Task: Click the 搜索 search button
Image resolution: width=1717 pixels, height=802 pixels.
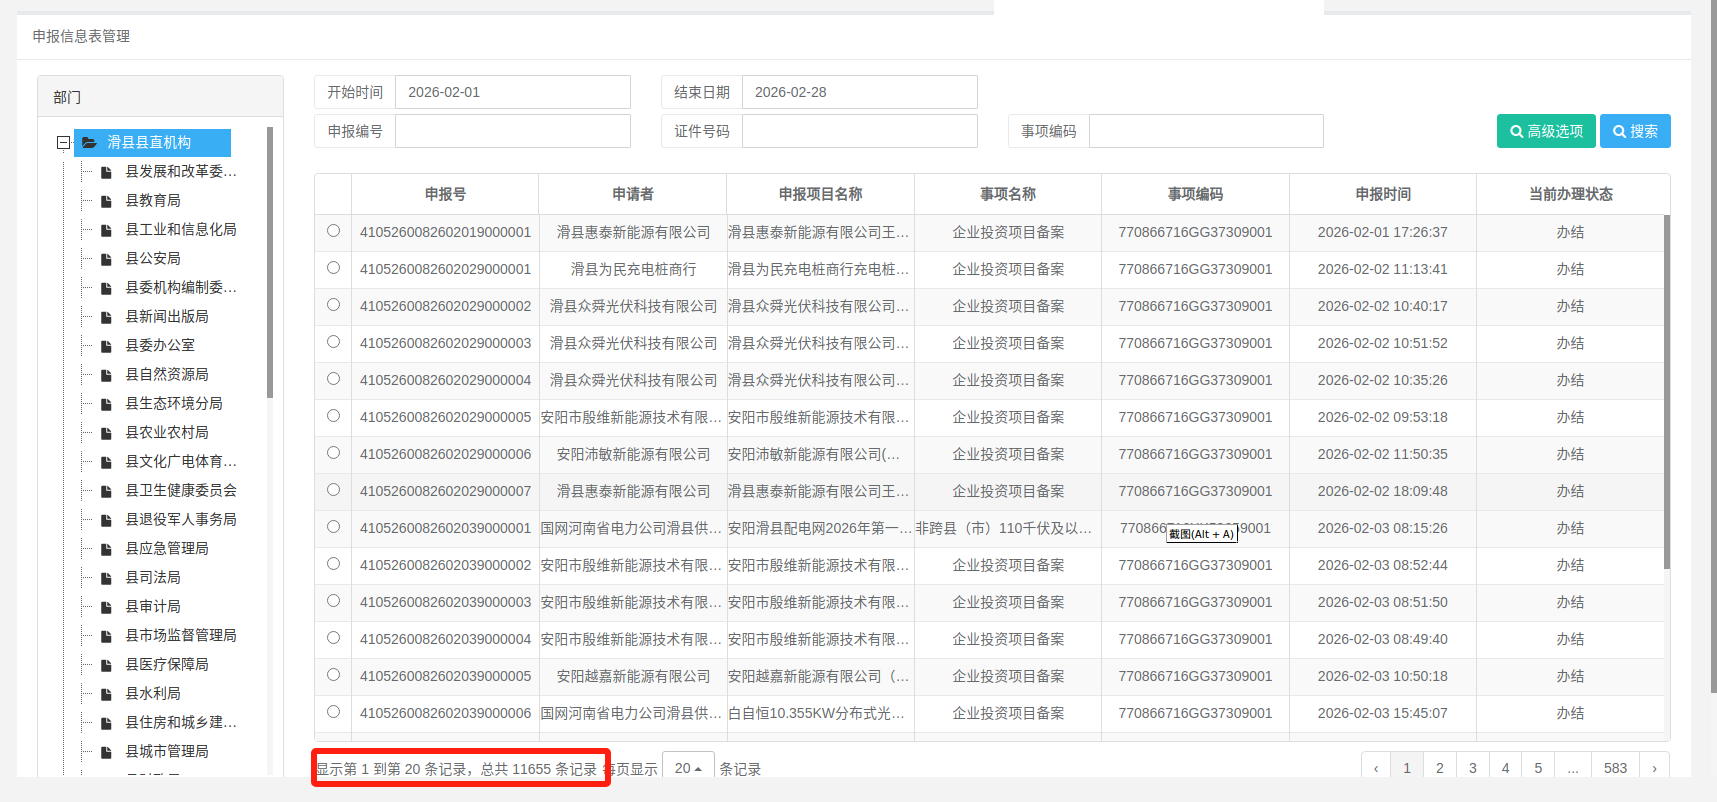Action: (x=1635, y=131)
